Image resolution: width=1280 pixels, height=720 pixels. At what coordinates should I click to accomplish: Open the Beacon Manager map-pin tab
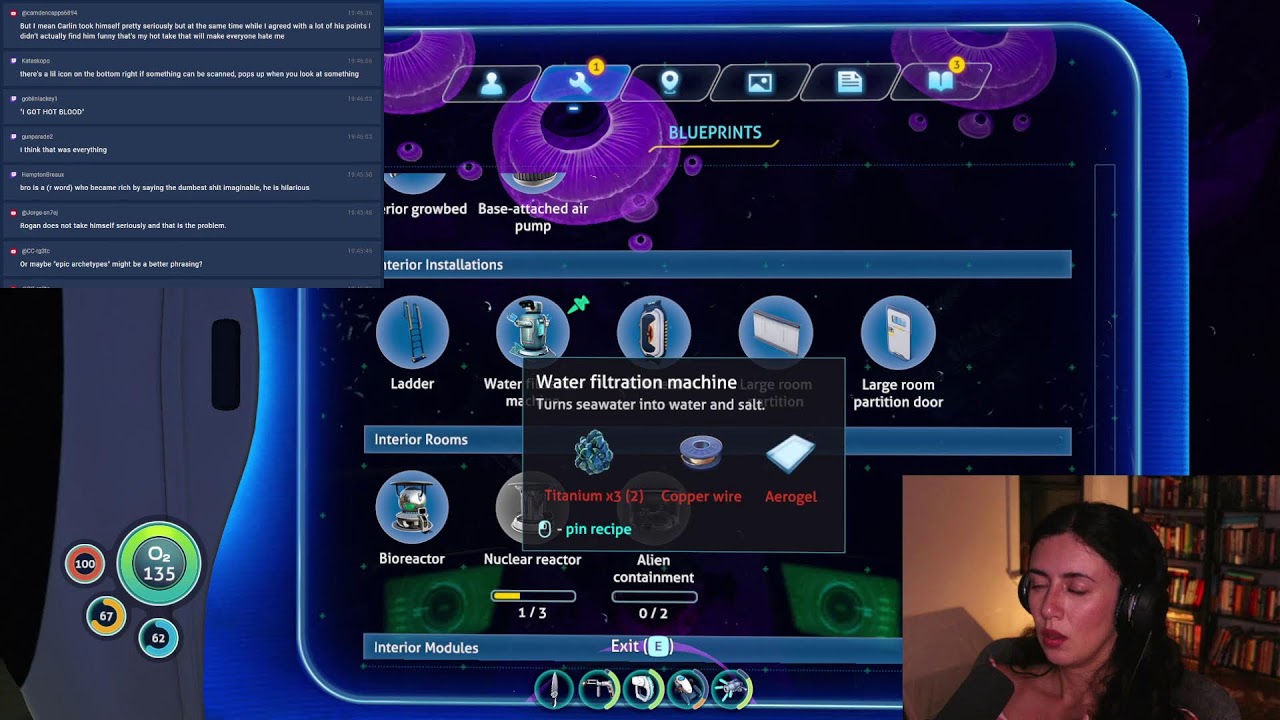(x=670, y=83)
